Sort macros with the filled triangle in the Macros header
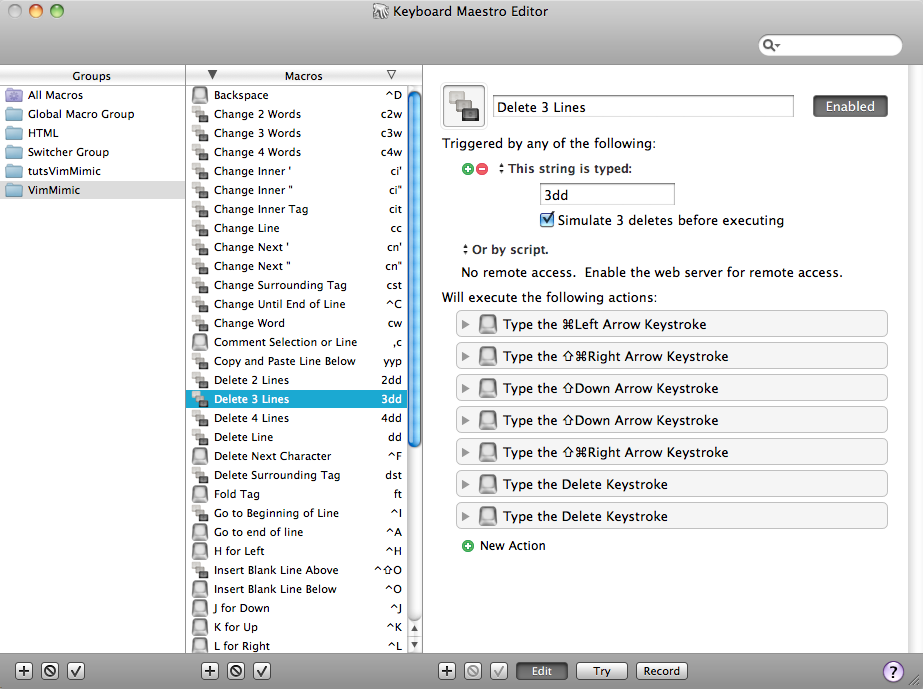The height and width of the screenshot is (689, 923). coord(213,75)
